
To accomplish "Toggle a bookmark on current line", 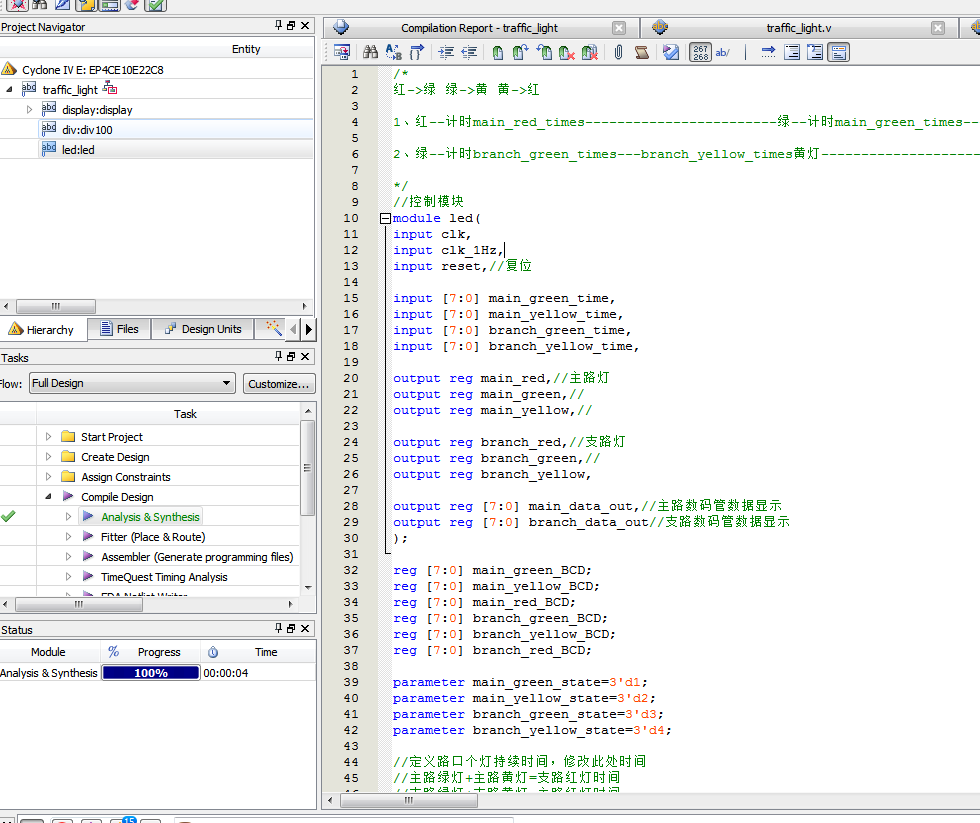I will (498, 52).
